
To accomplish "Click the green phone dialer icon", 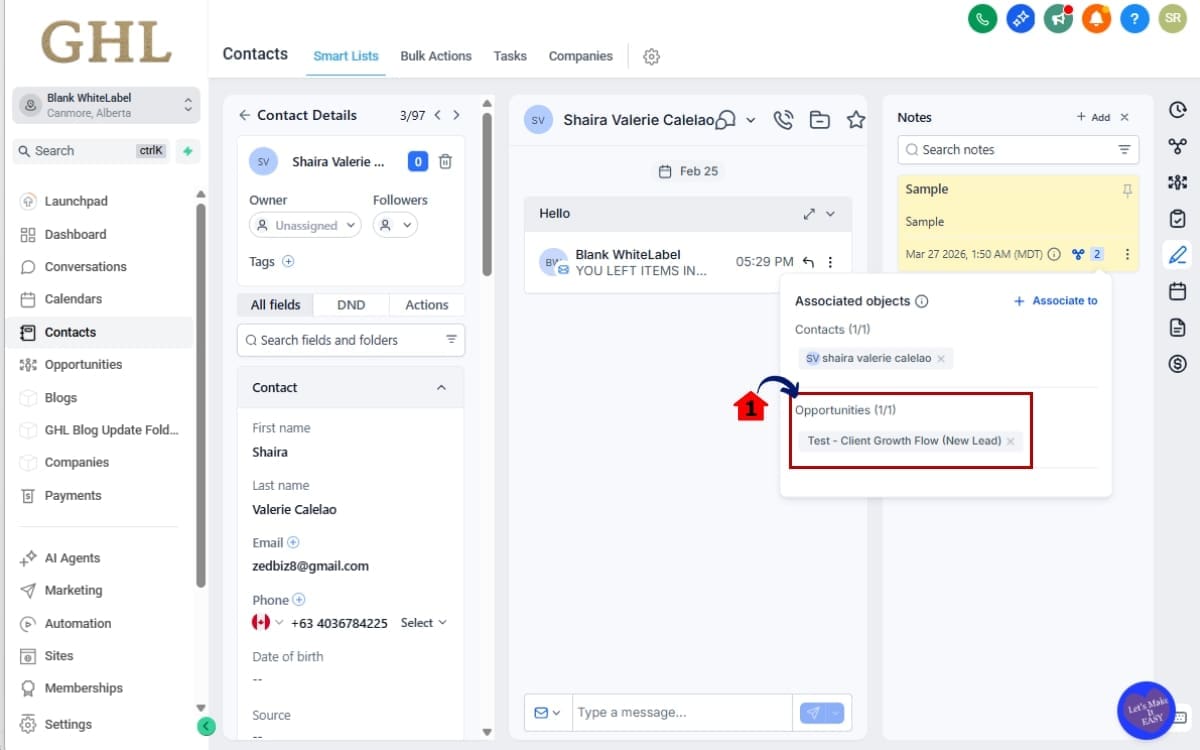I will (983, 18).
